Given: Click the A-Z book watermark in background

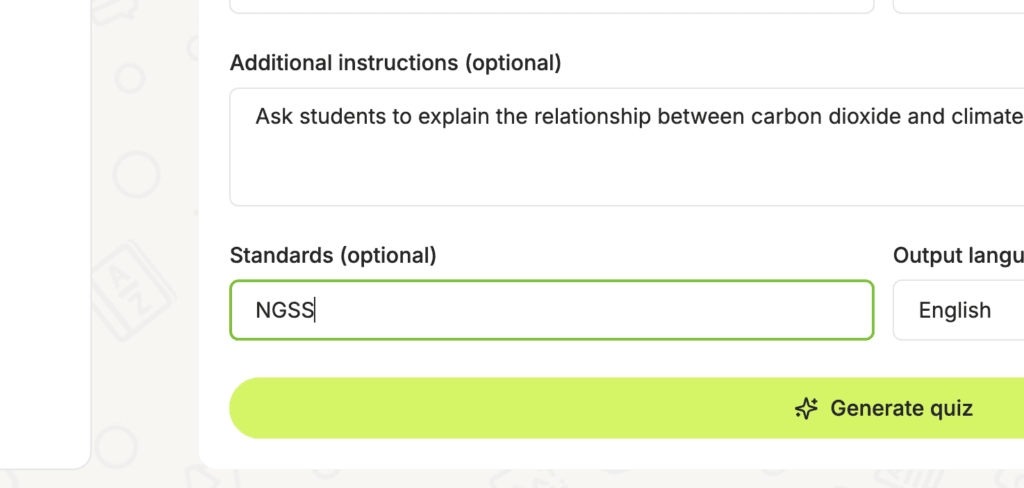Looking at the screenshot, I should pos(133,289).
